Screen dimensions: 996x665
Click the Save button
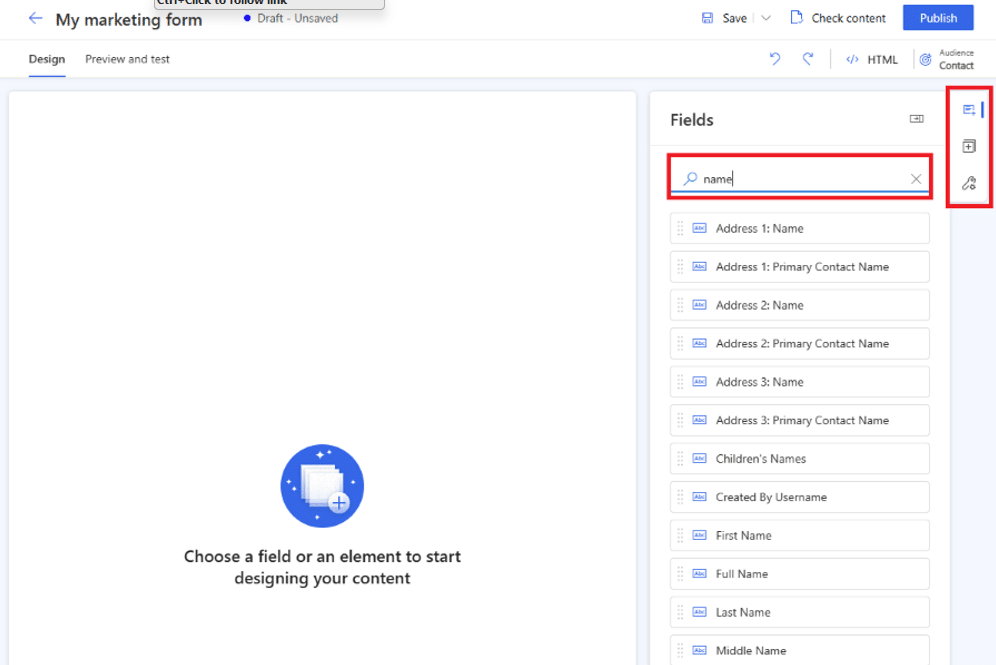(724, 18)
